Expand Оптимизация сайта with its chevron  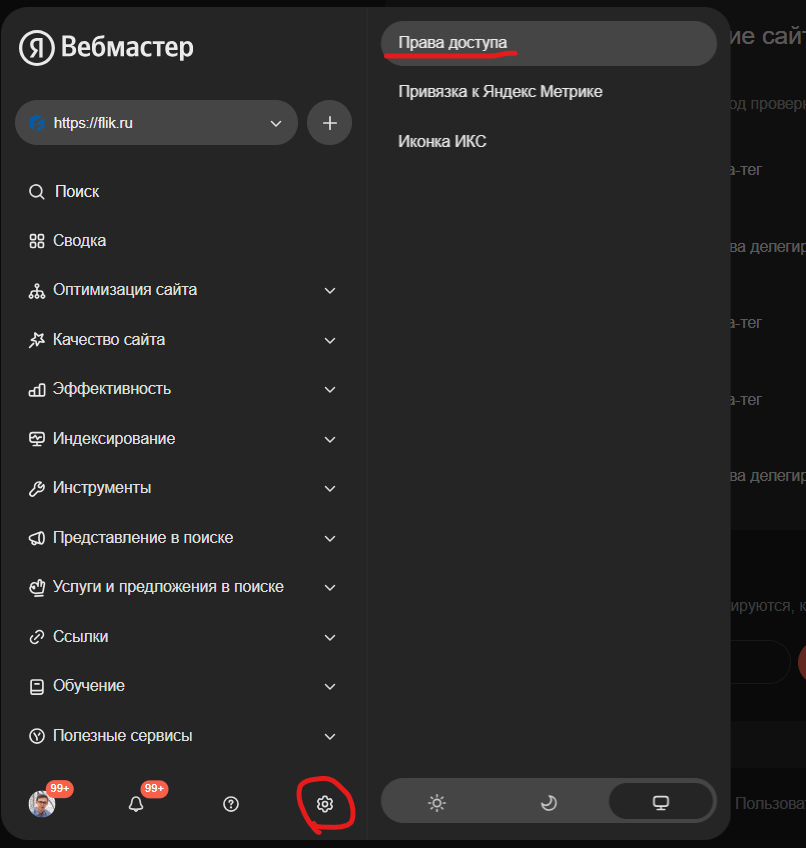tap(330, 291)
